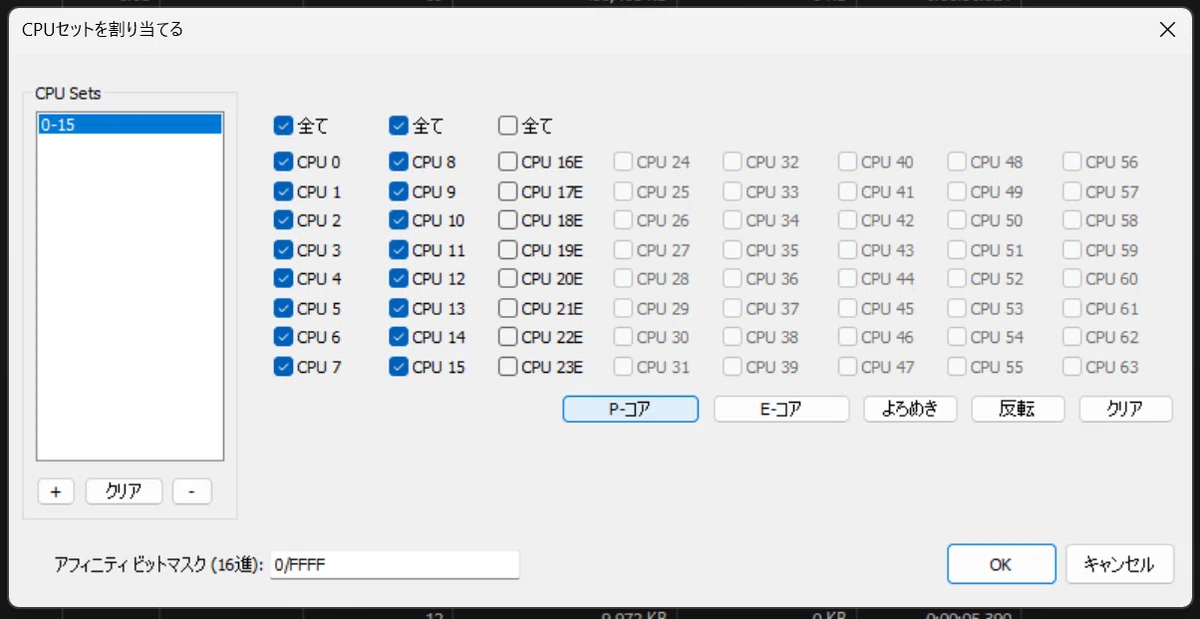Toggle the CPU 9 checkbox
The height and width of the screenshot is (619, 1200).
coord(399,191)
